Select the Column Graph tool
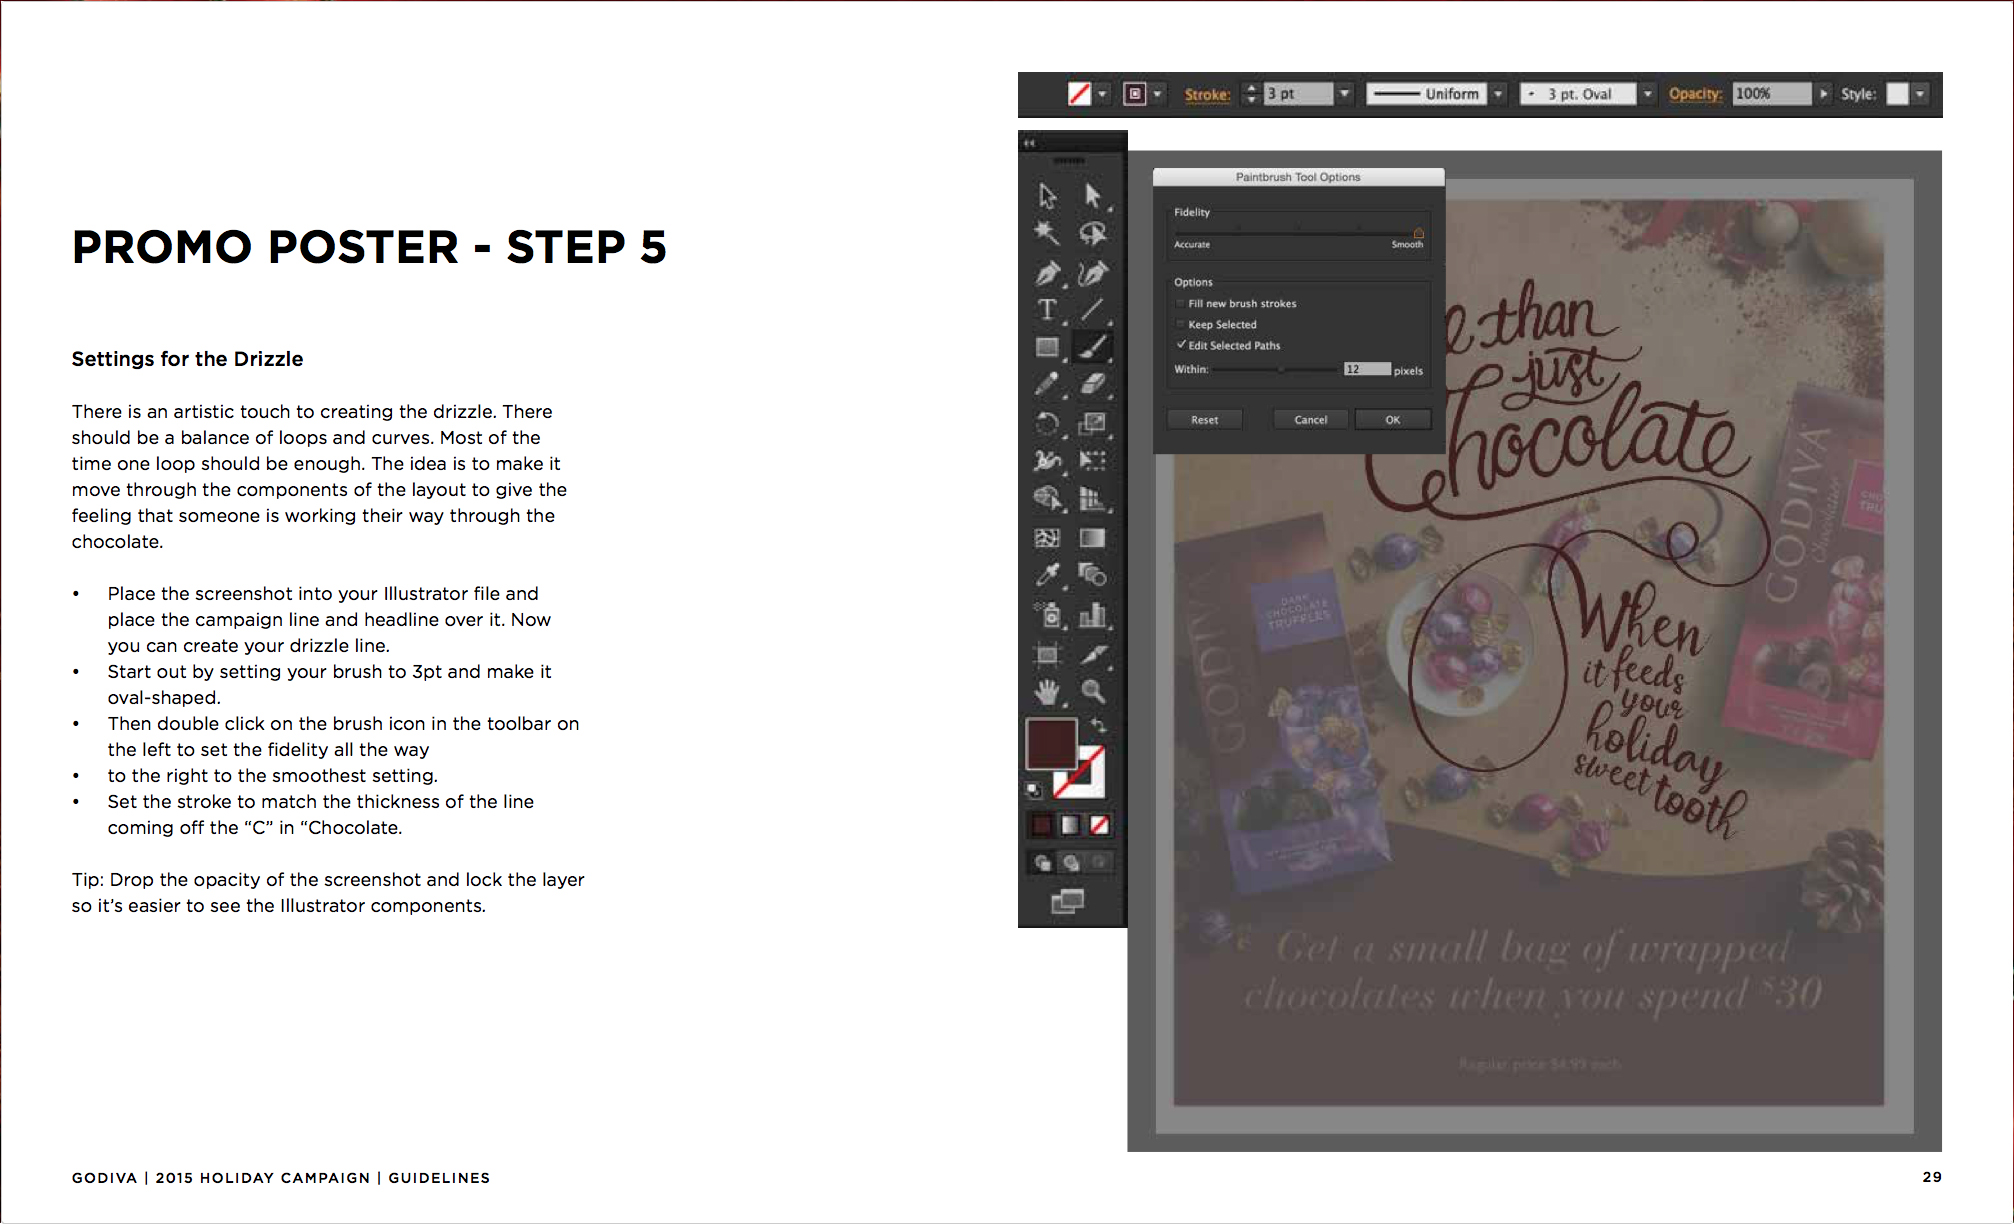Image resolution: width=2014 pixels, height=1224 pixels. click(x=1093, y=614)
